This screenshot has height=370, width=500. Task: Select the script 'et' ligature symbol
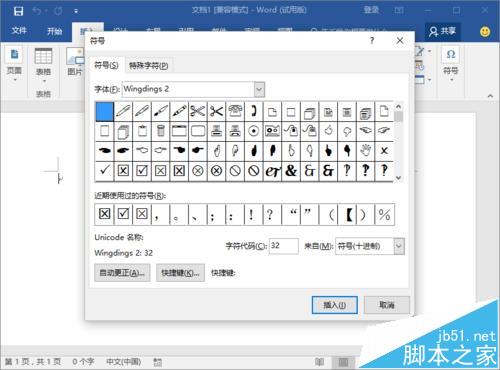(272, 171)
